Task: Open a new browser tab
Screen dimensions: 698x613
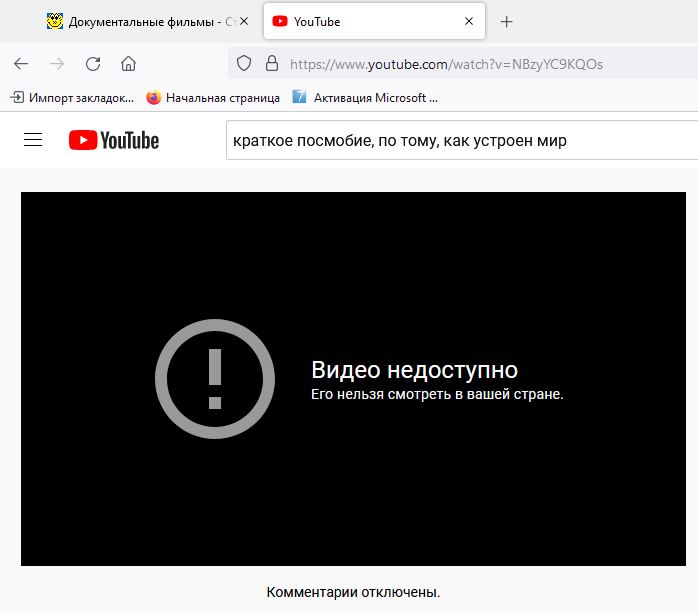Action: point(506,22)
